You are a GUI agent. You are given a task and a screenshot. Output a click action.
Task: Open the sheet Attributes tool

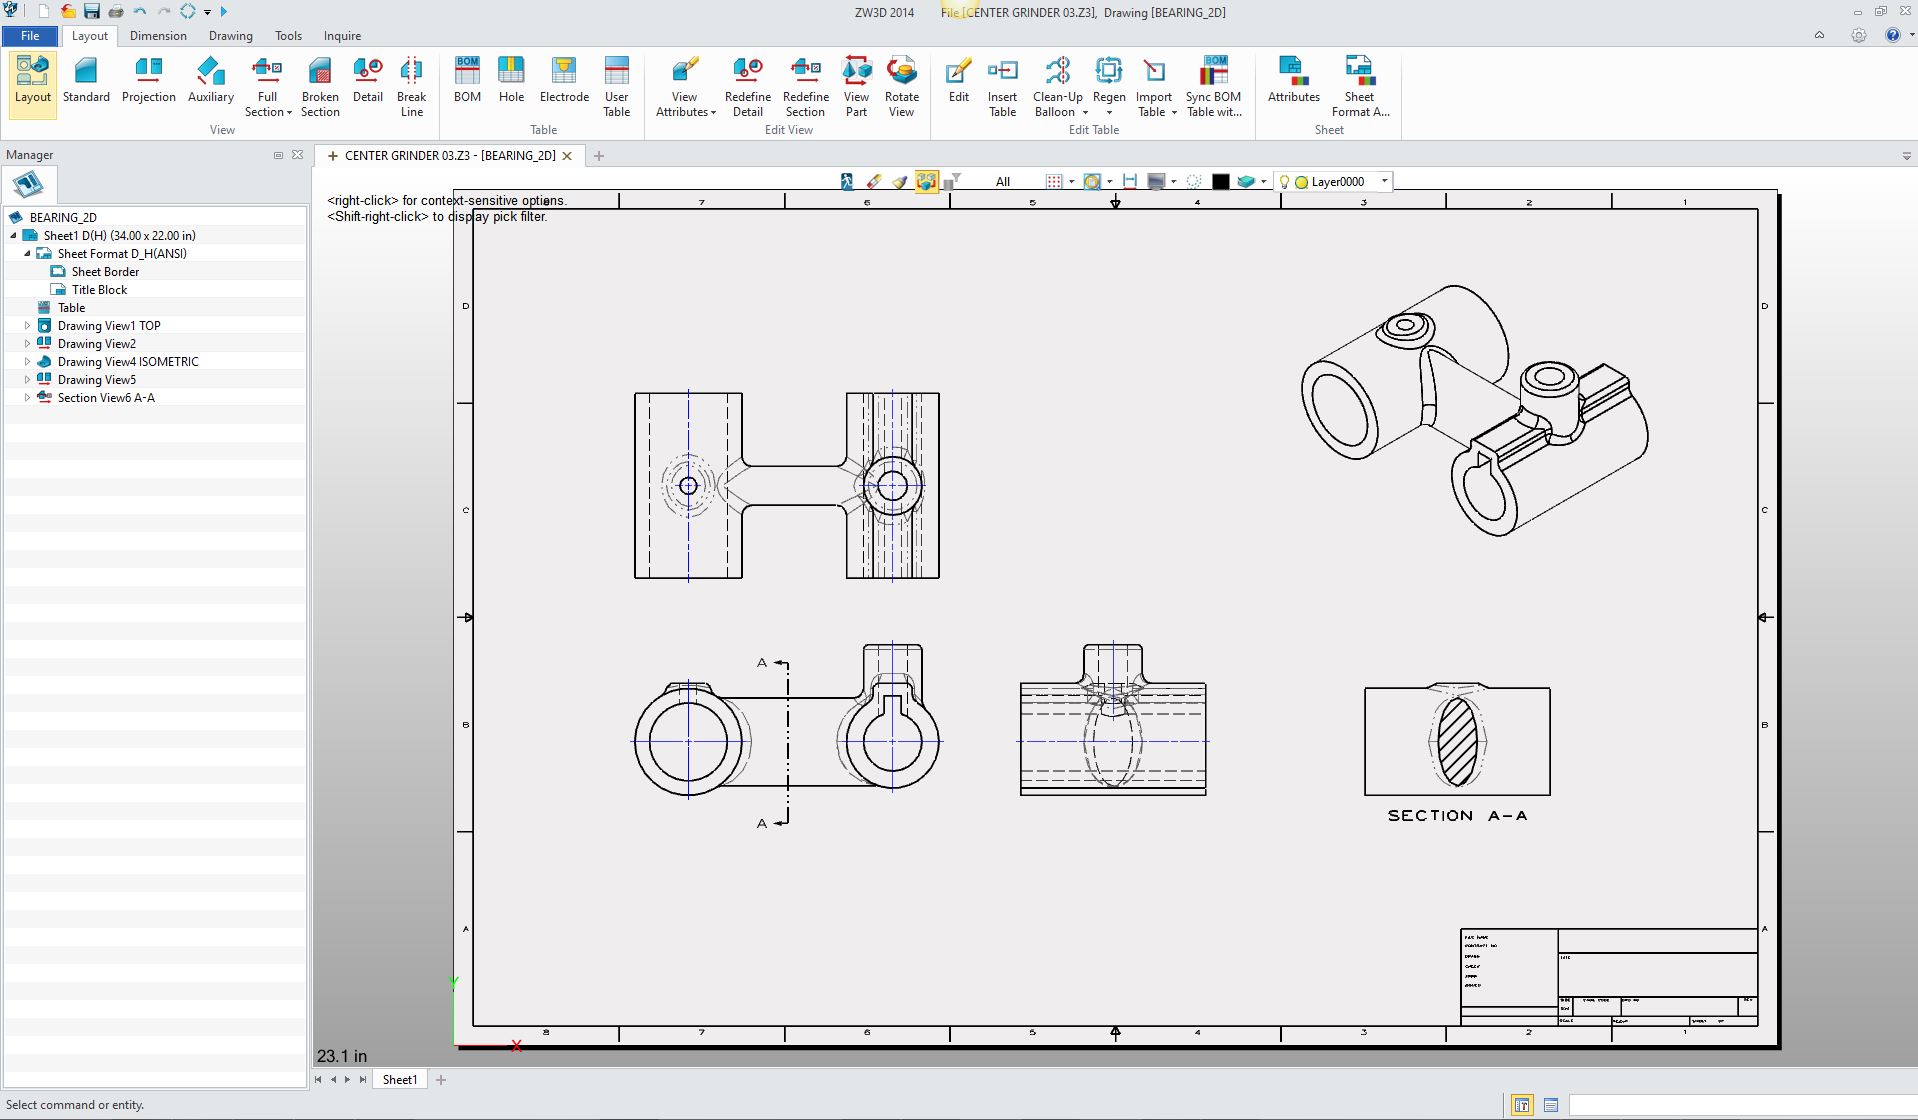[x=1294, y=80]
